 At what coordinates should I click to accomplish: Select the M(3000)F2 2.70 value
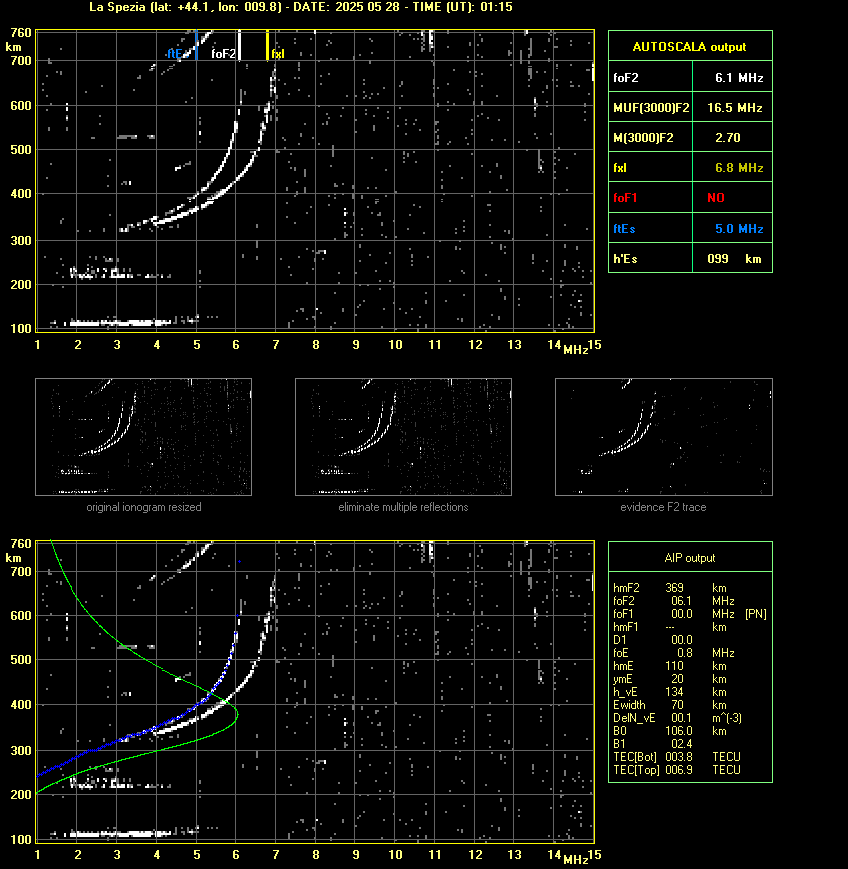tap(728, 137)
